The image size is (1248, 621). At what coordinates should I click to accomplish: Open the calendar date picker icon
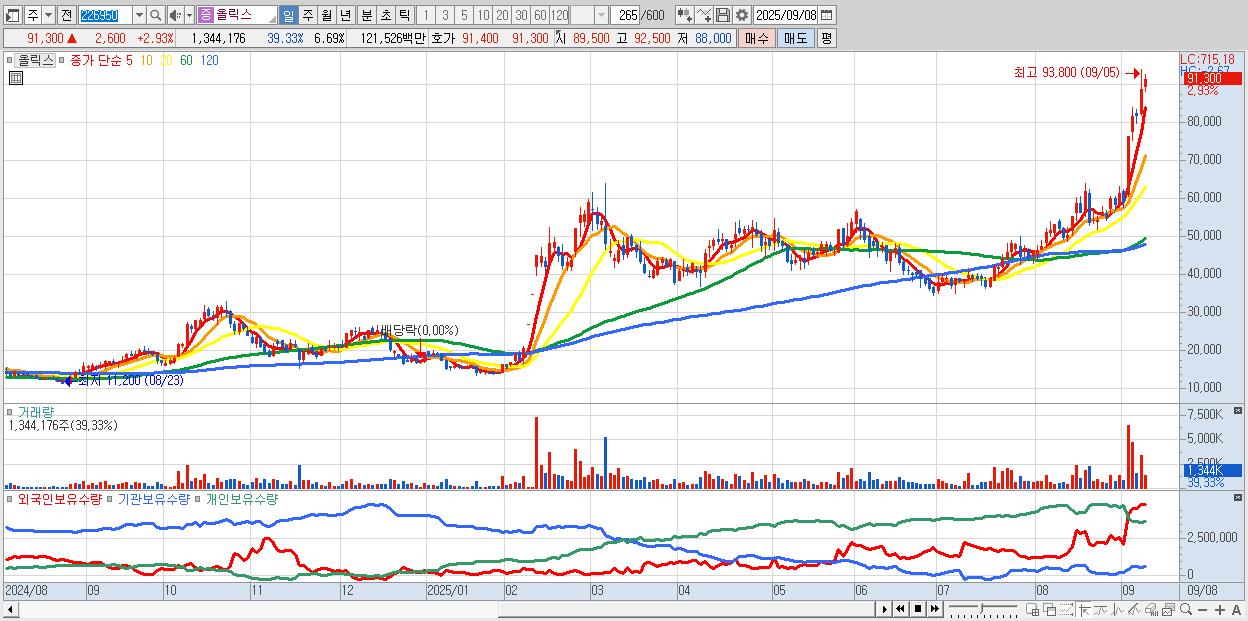tap(829, 15)
